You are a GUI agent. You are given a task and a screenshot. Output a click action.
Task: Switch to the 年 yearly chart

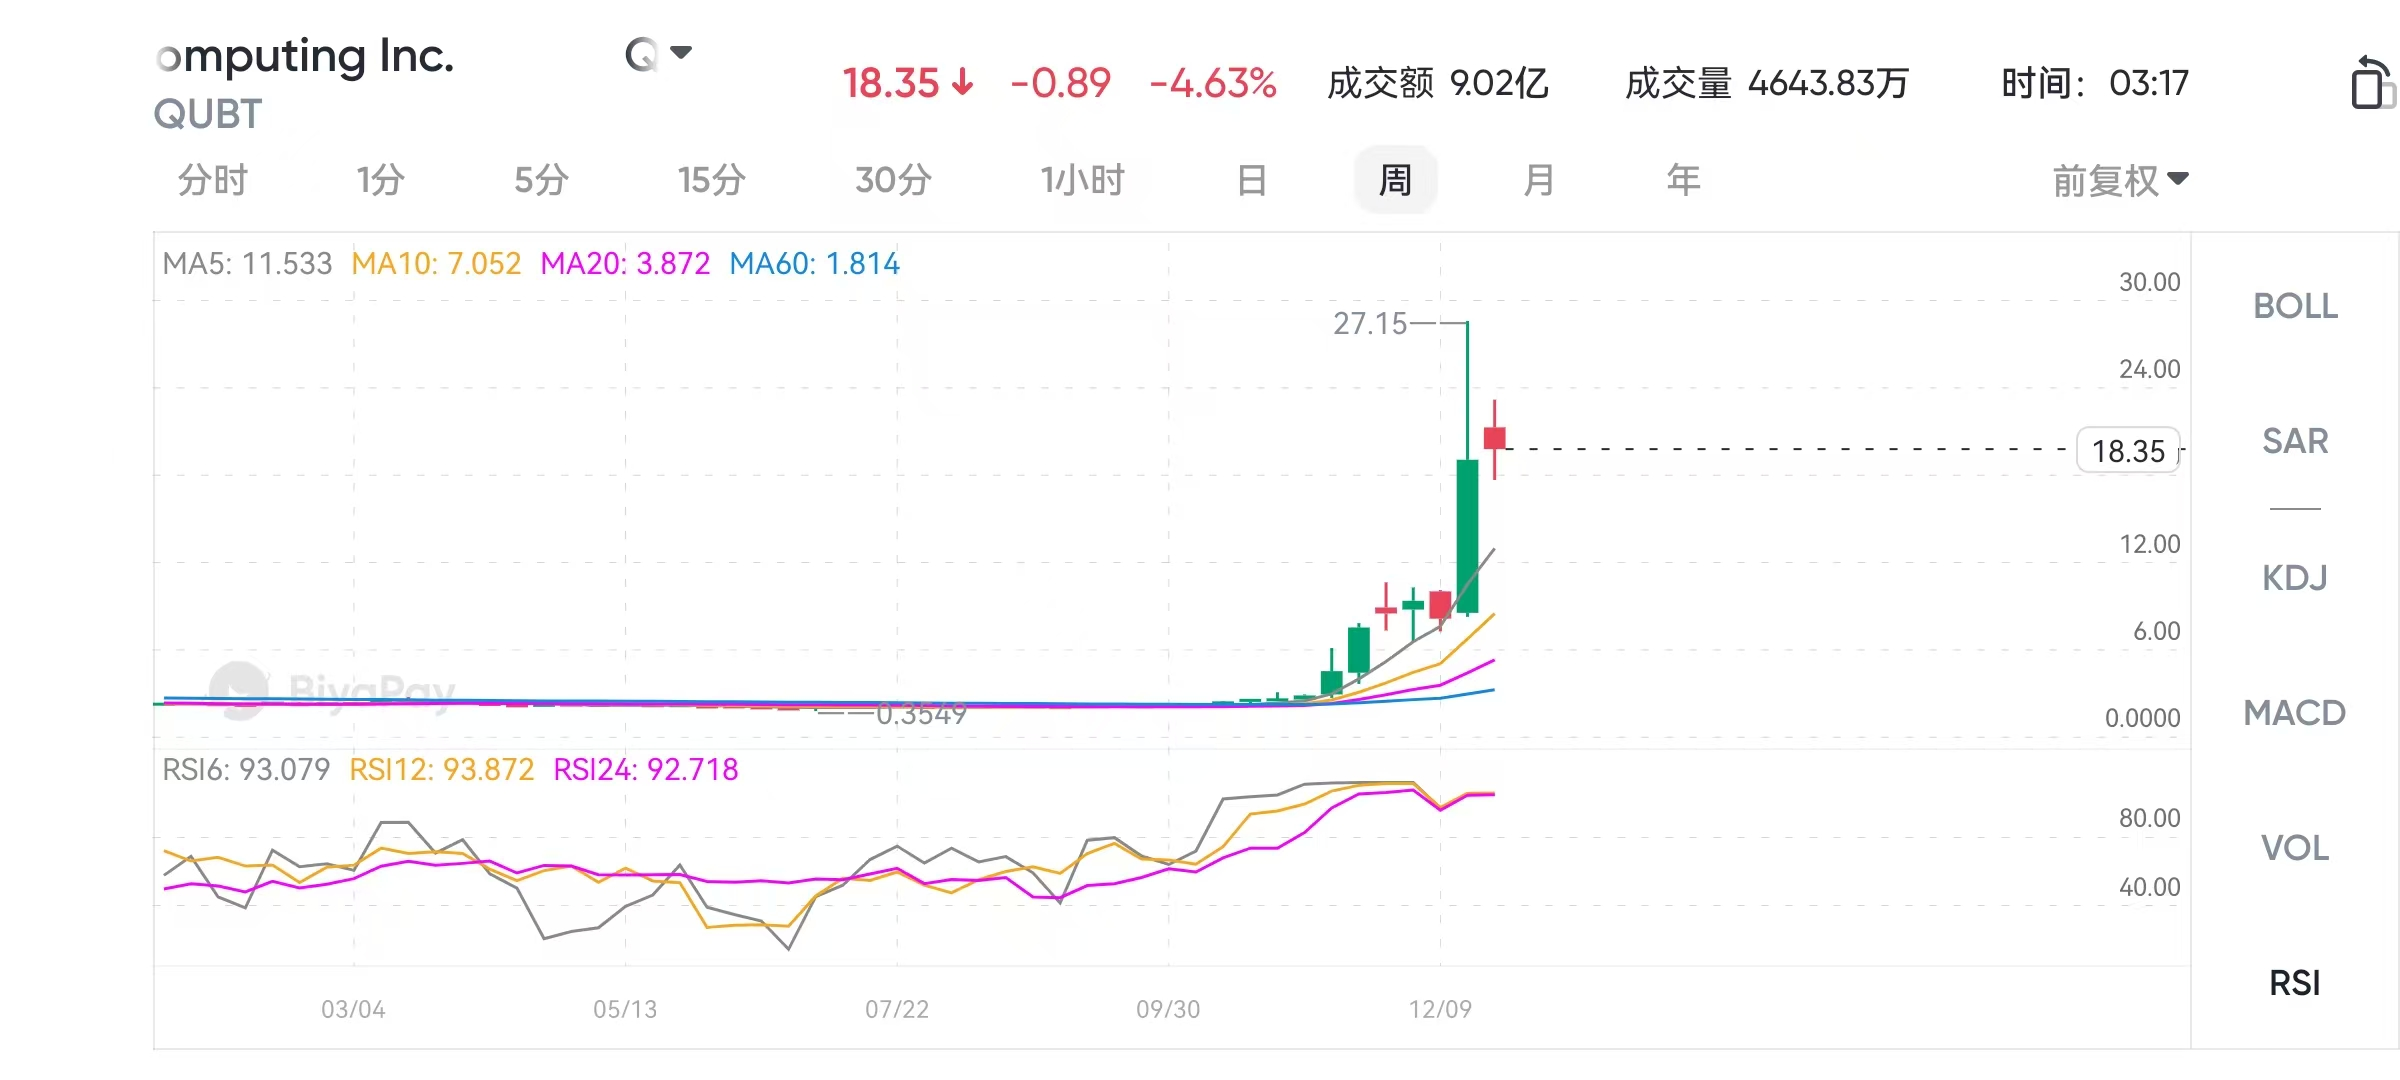[1683, 180]
